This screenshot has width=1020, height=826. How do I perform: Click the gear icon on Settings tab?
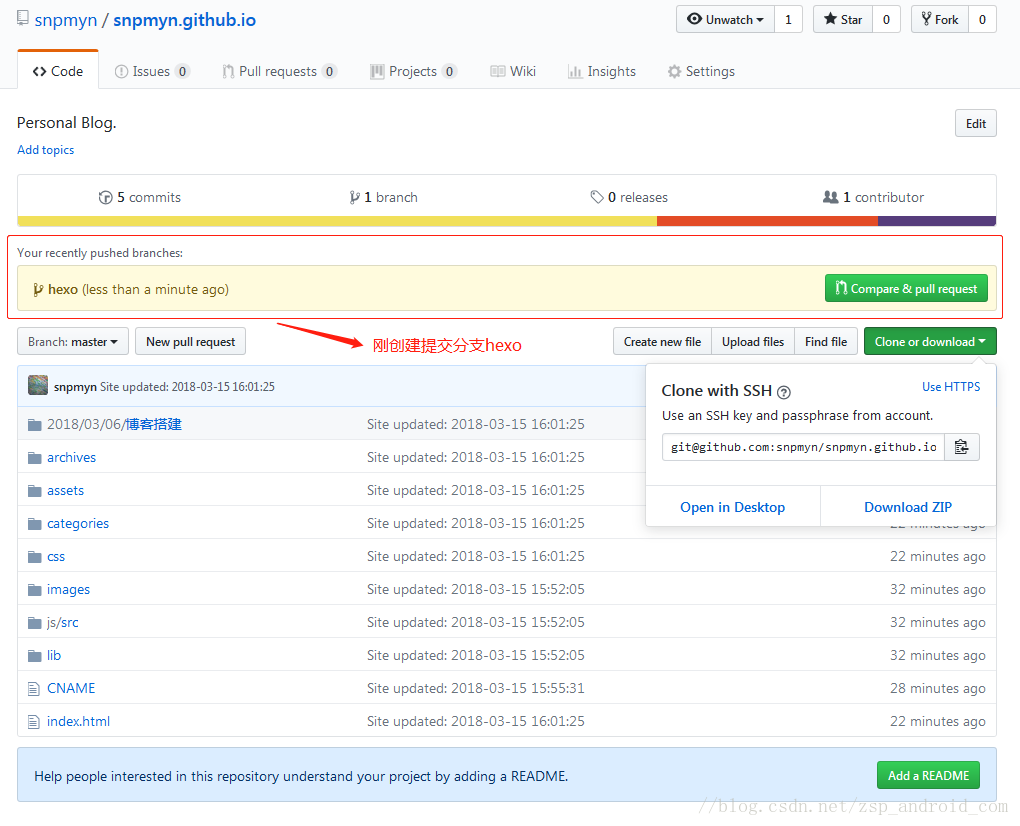(675, 72)
